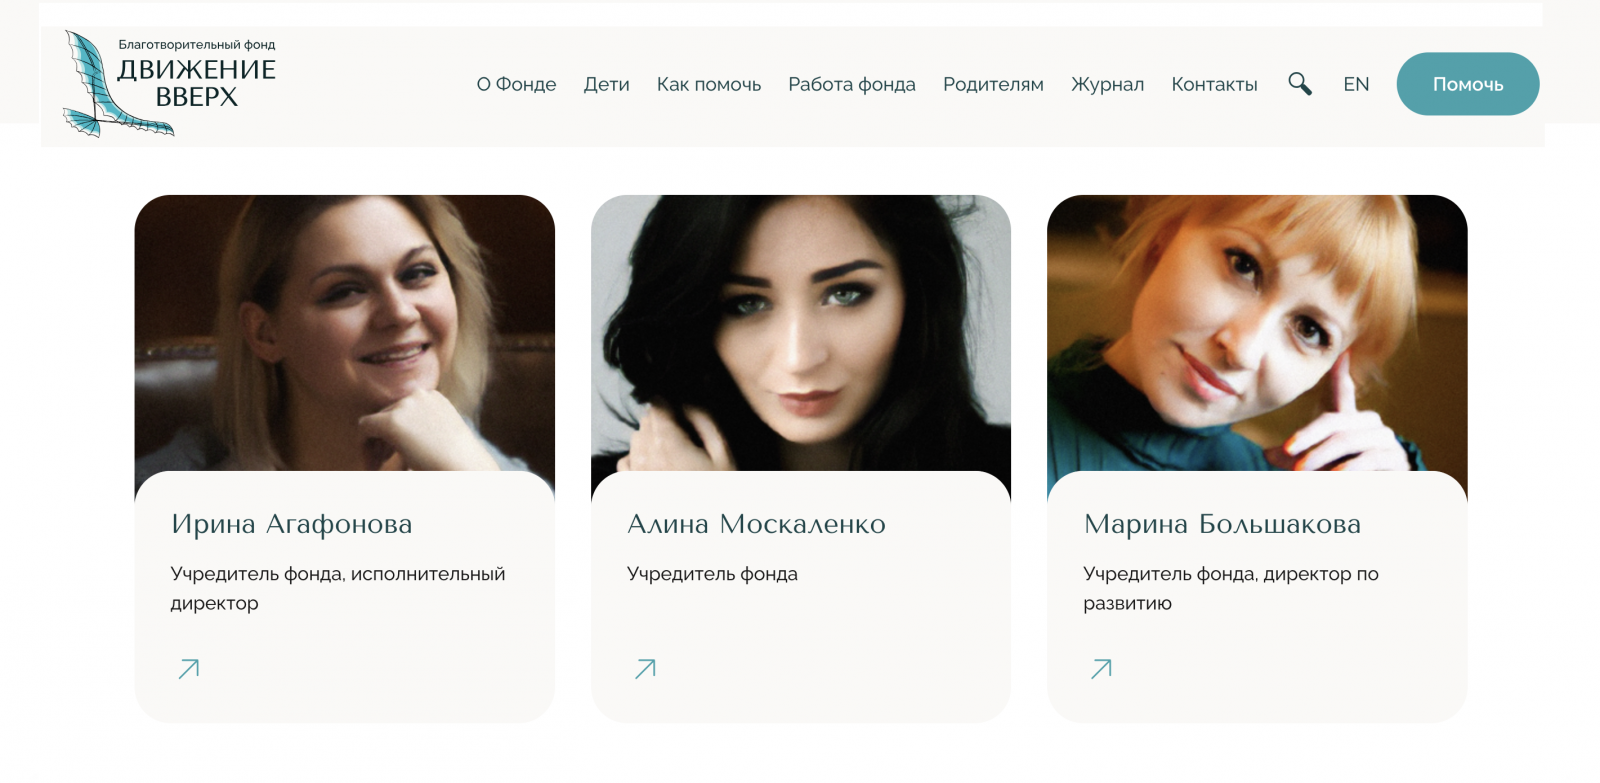Image resolution: width=1600 pixels, height=783 pixels.
Task: Open the search magnifier icon
Action: [x=1300, y=84]
